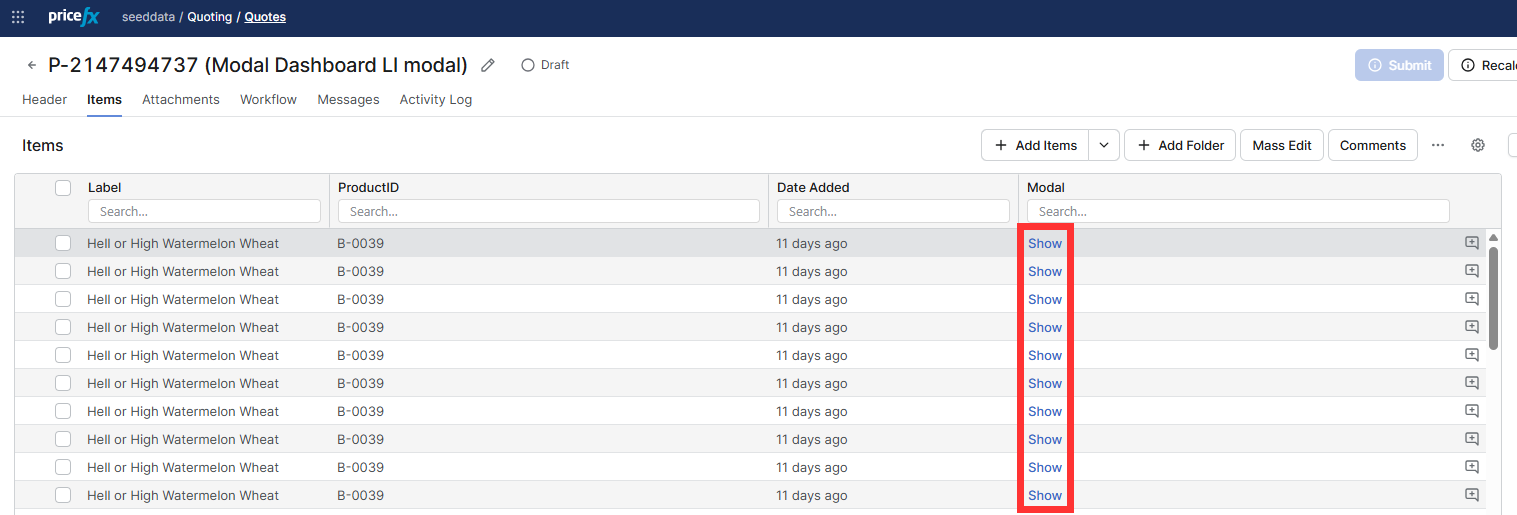Screen dimensions: 1517x515
Task: Click the back arrow beside quote title
Action: coord(32,65)
